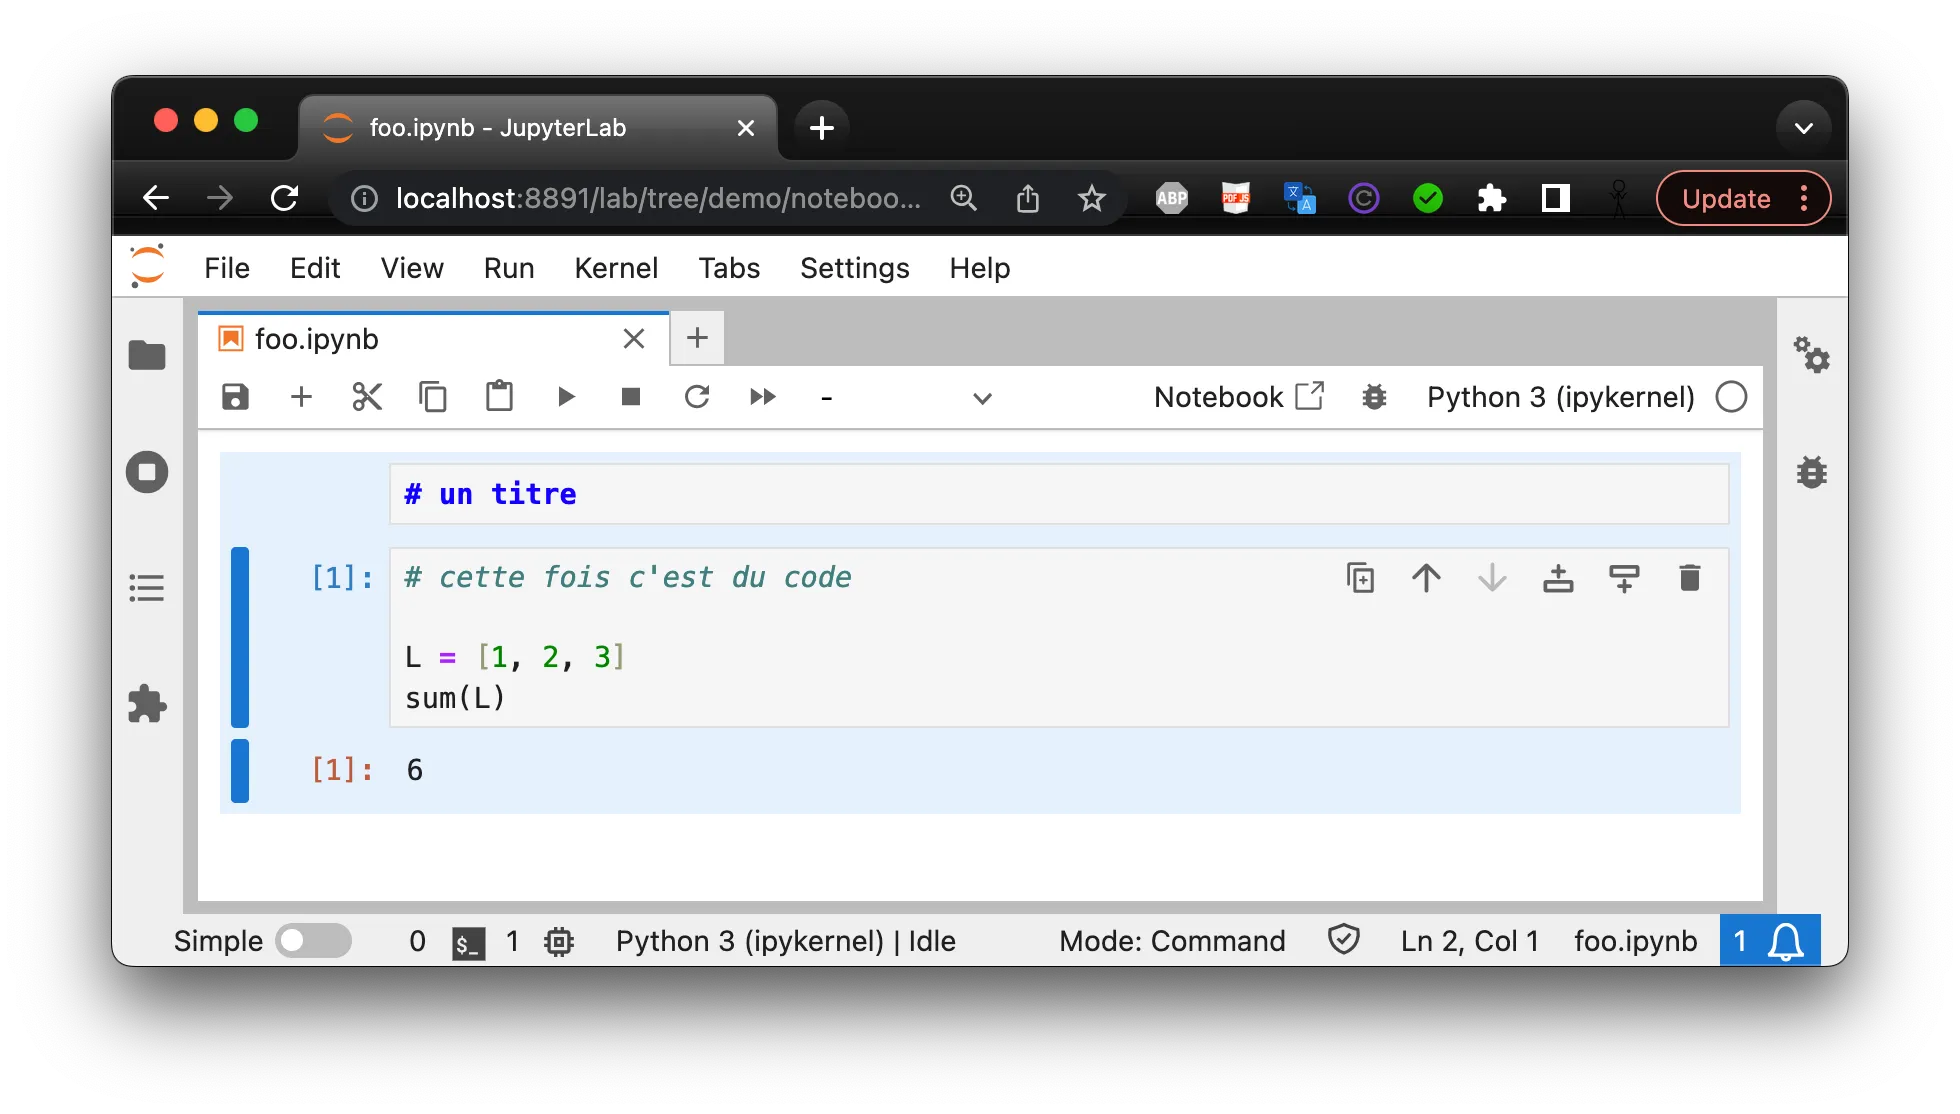Open the Notebook external link button
This screenshot has height=1114, width=1960.
1238,397
